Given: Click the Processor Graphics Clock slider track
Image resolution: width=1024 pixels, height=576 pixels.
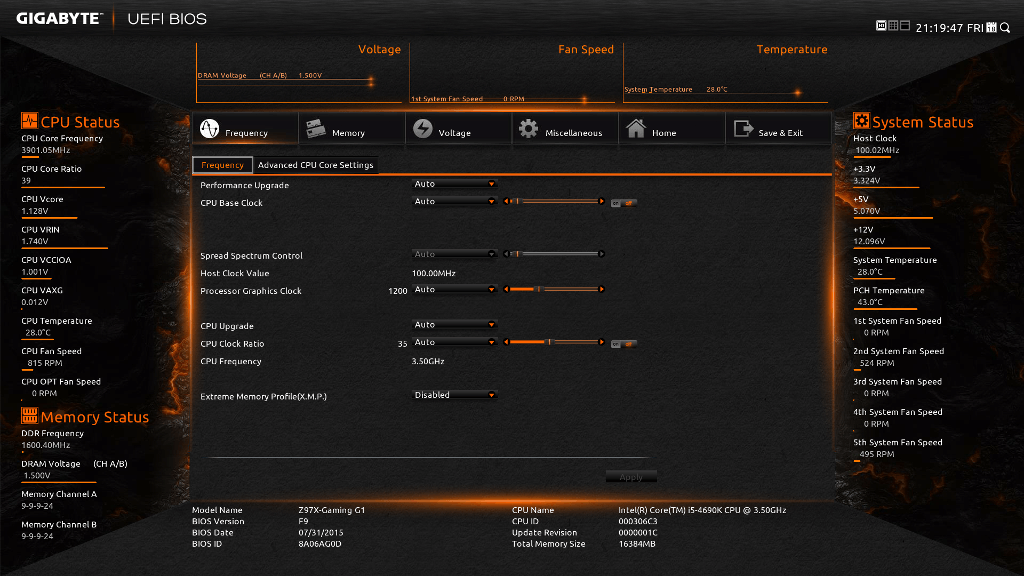Looking at the screenshot, I should (554, 289).
